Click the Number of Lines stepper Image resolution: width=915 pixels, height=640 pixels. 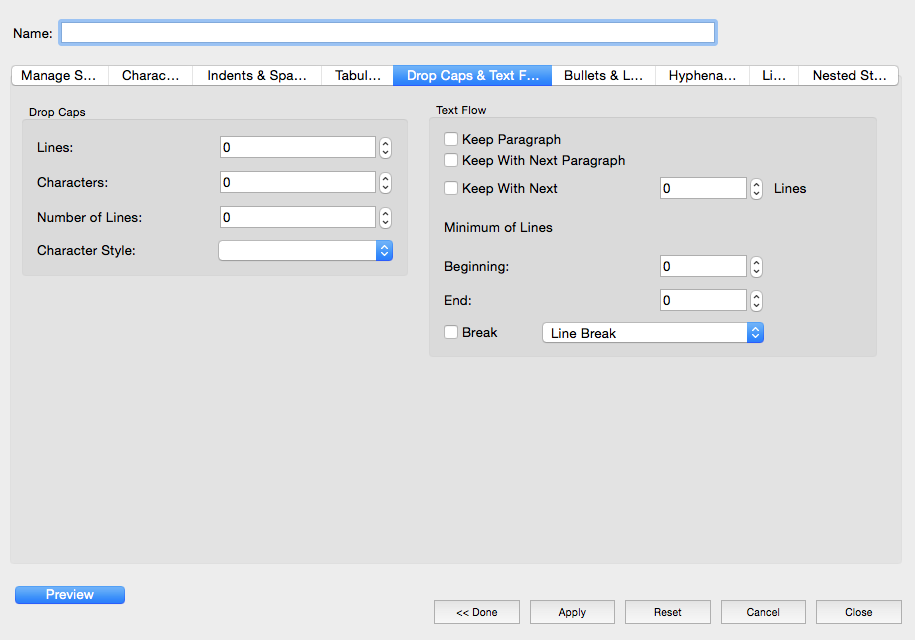point(385,218)
